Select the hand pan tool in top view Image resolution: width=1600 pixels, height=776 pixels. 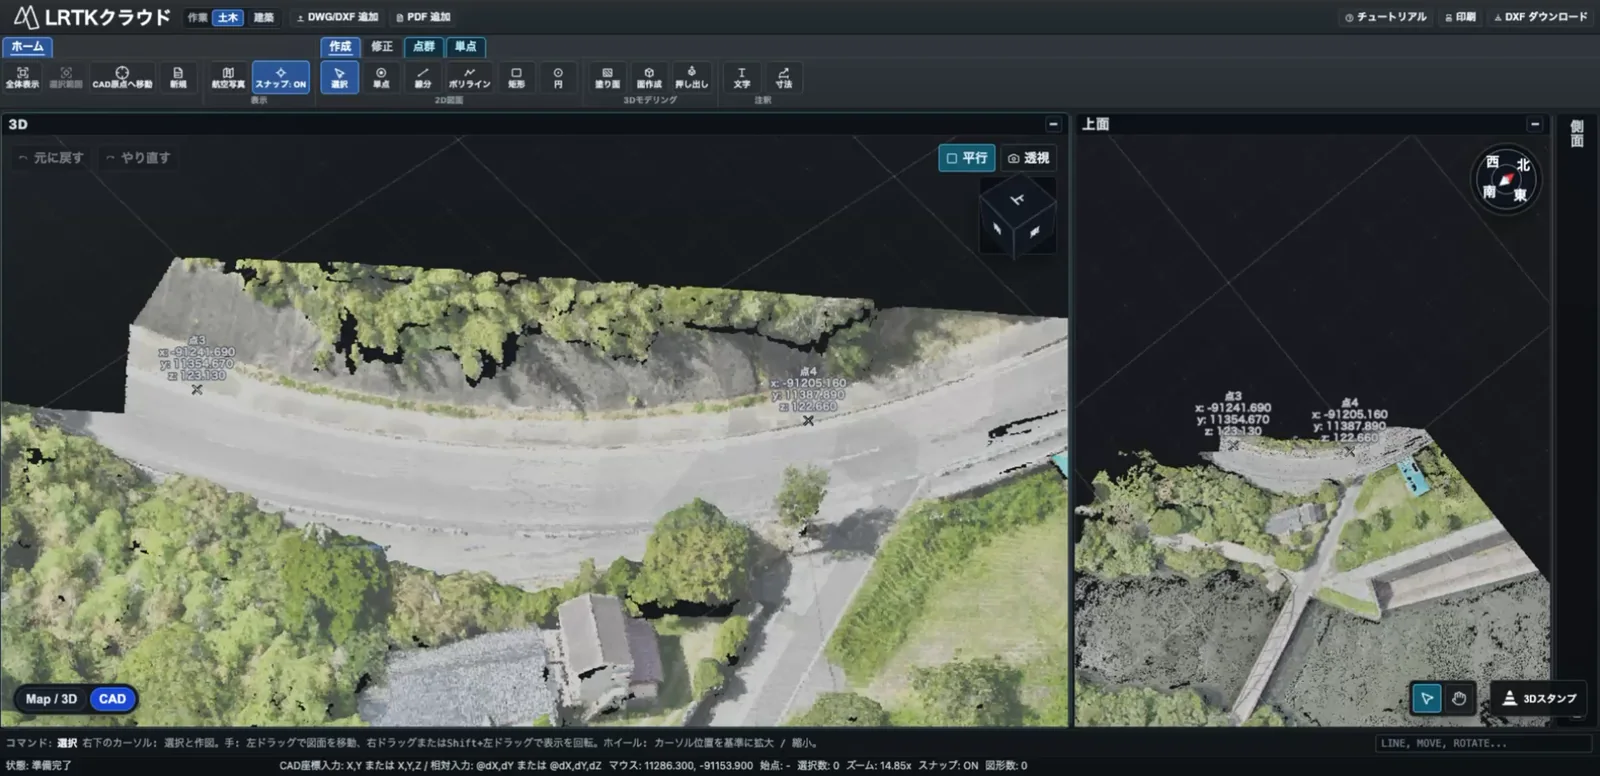[x=1459, y=698]
